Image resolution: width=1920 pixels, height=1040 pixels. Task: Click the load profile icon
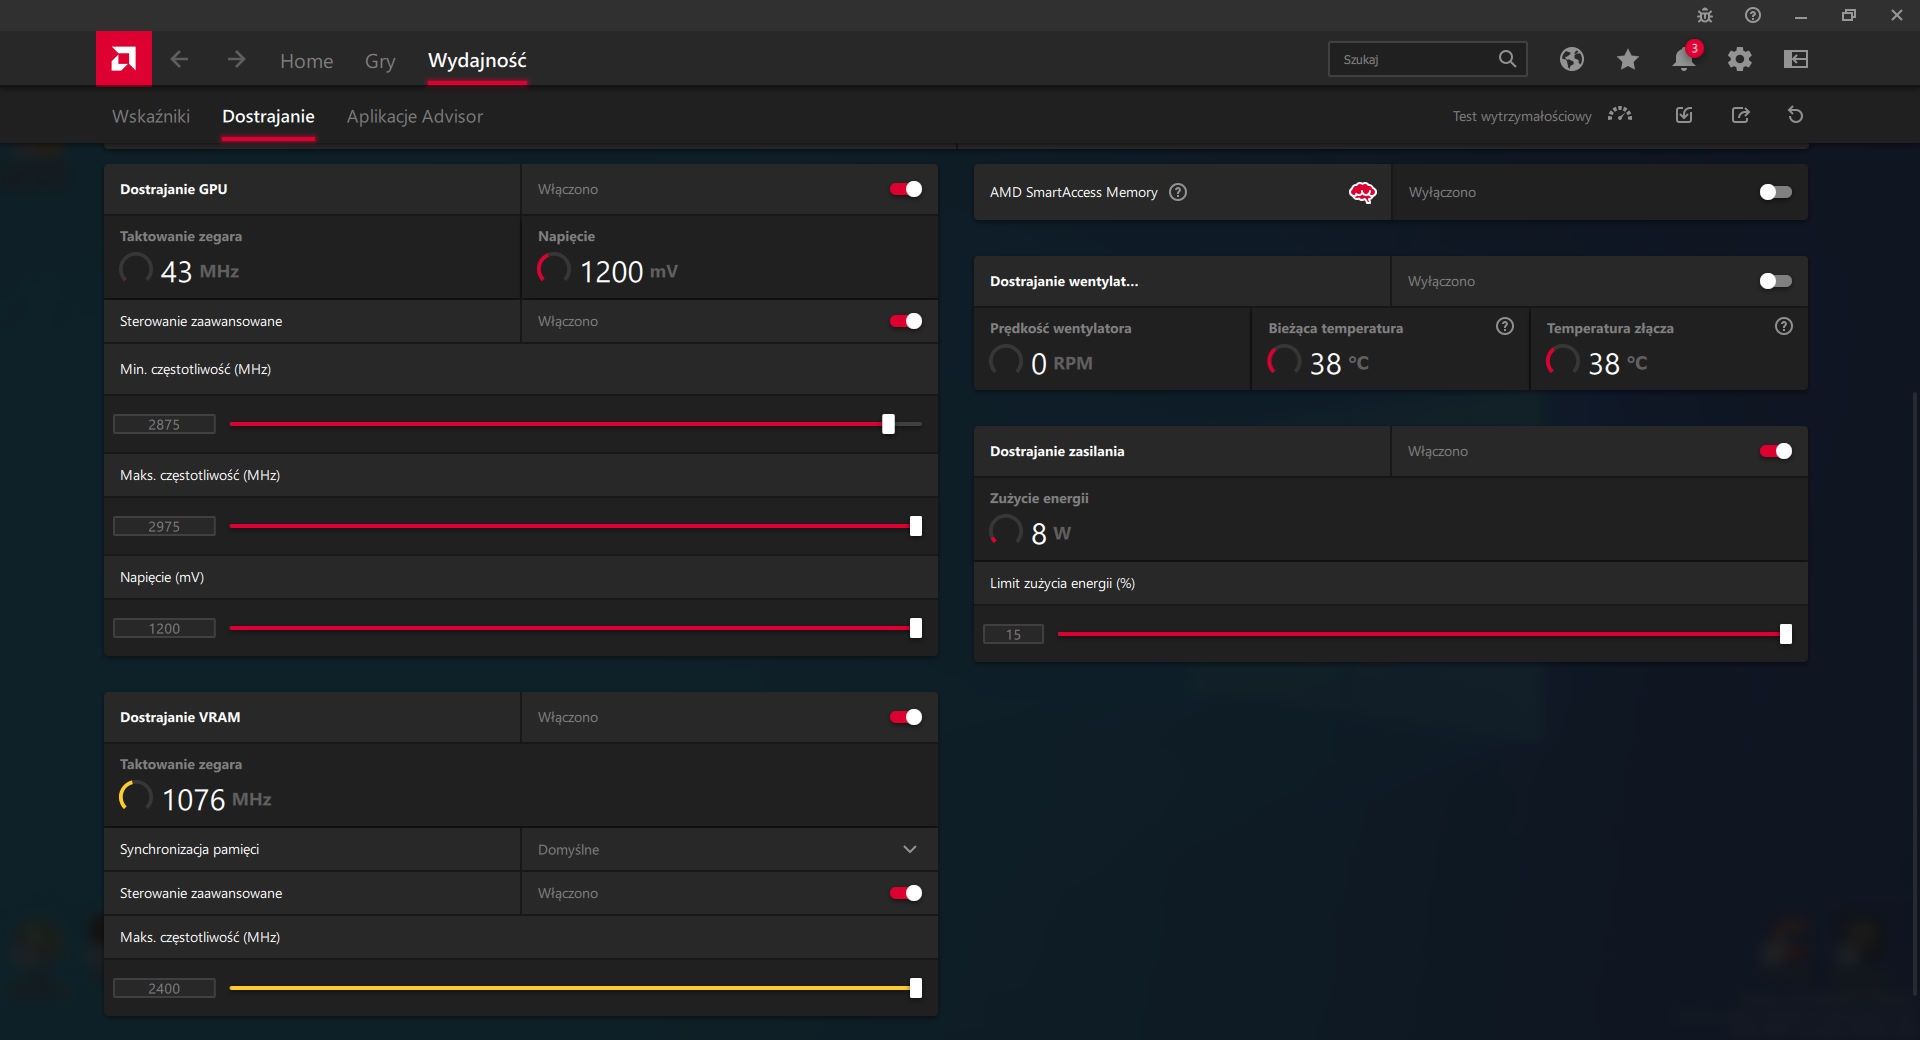point(1684,115)
